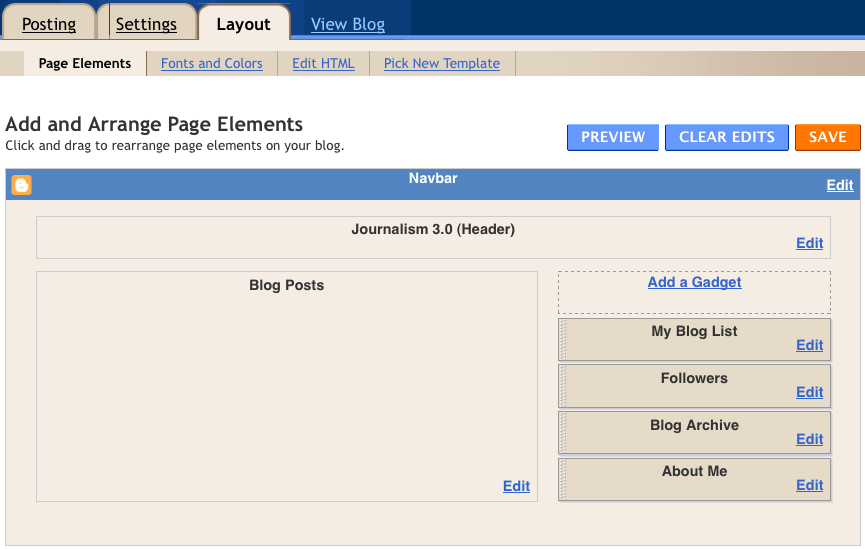The image size is (865, 550).
Task: Switch to the Settings tab
Action: pyautogui.click(x=146, y=24)
